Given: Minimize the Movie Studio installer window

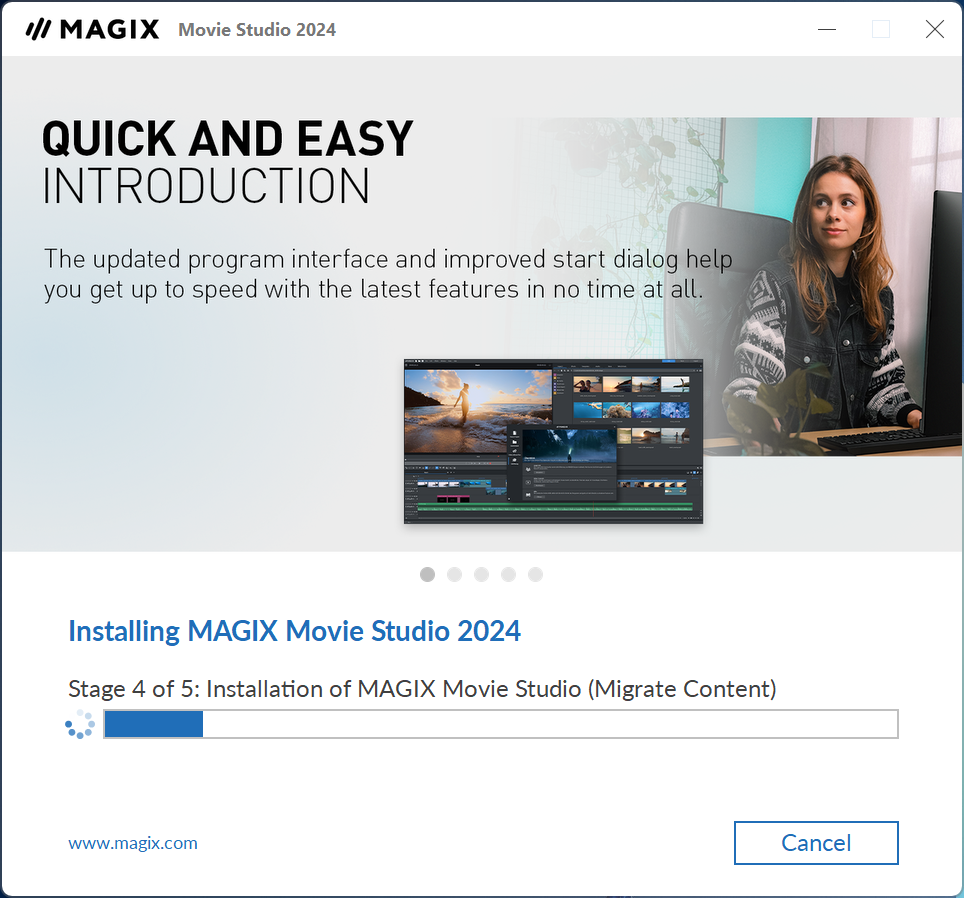Looking at the screenshot, I should 827,29.
